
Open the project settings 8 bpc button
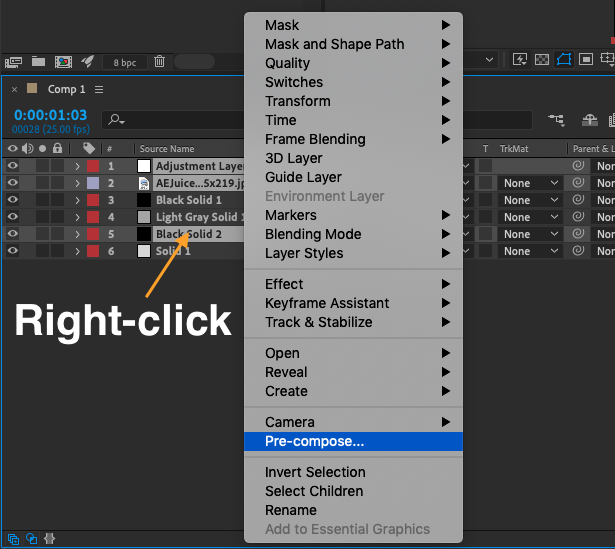pyautogui.click(x=124, y=62)
